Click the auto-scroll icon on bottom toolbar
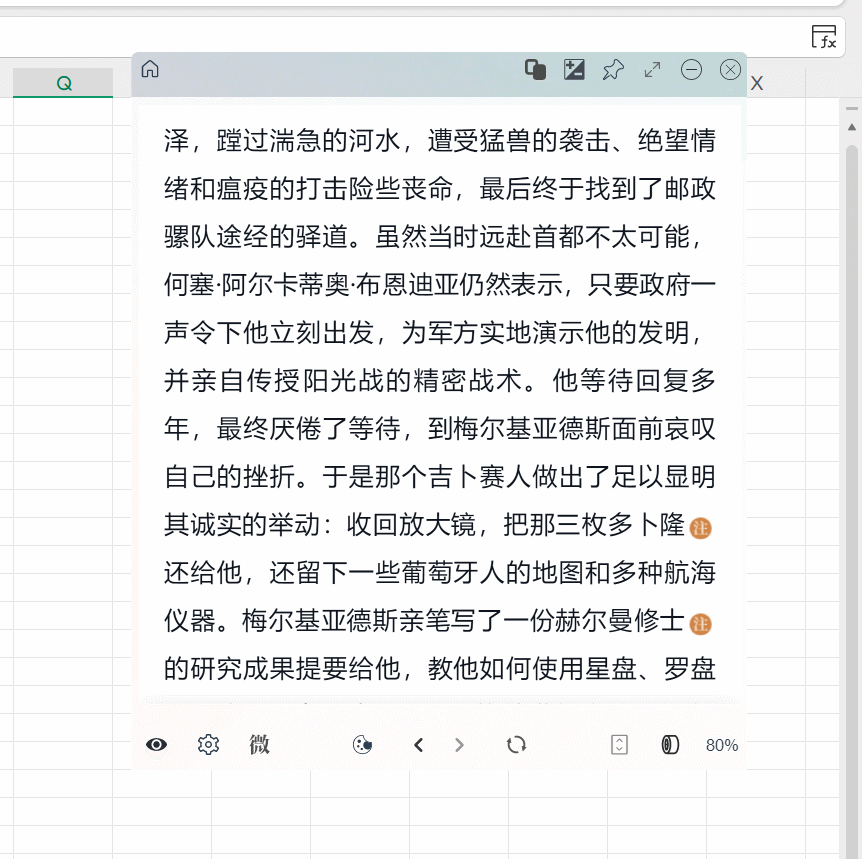The image size is (862, 859). coord(619,744)
